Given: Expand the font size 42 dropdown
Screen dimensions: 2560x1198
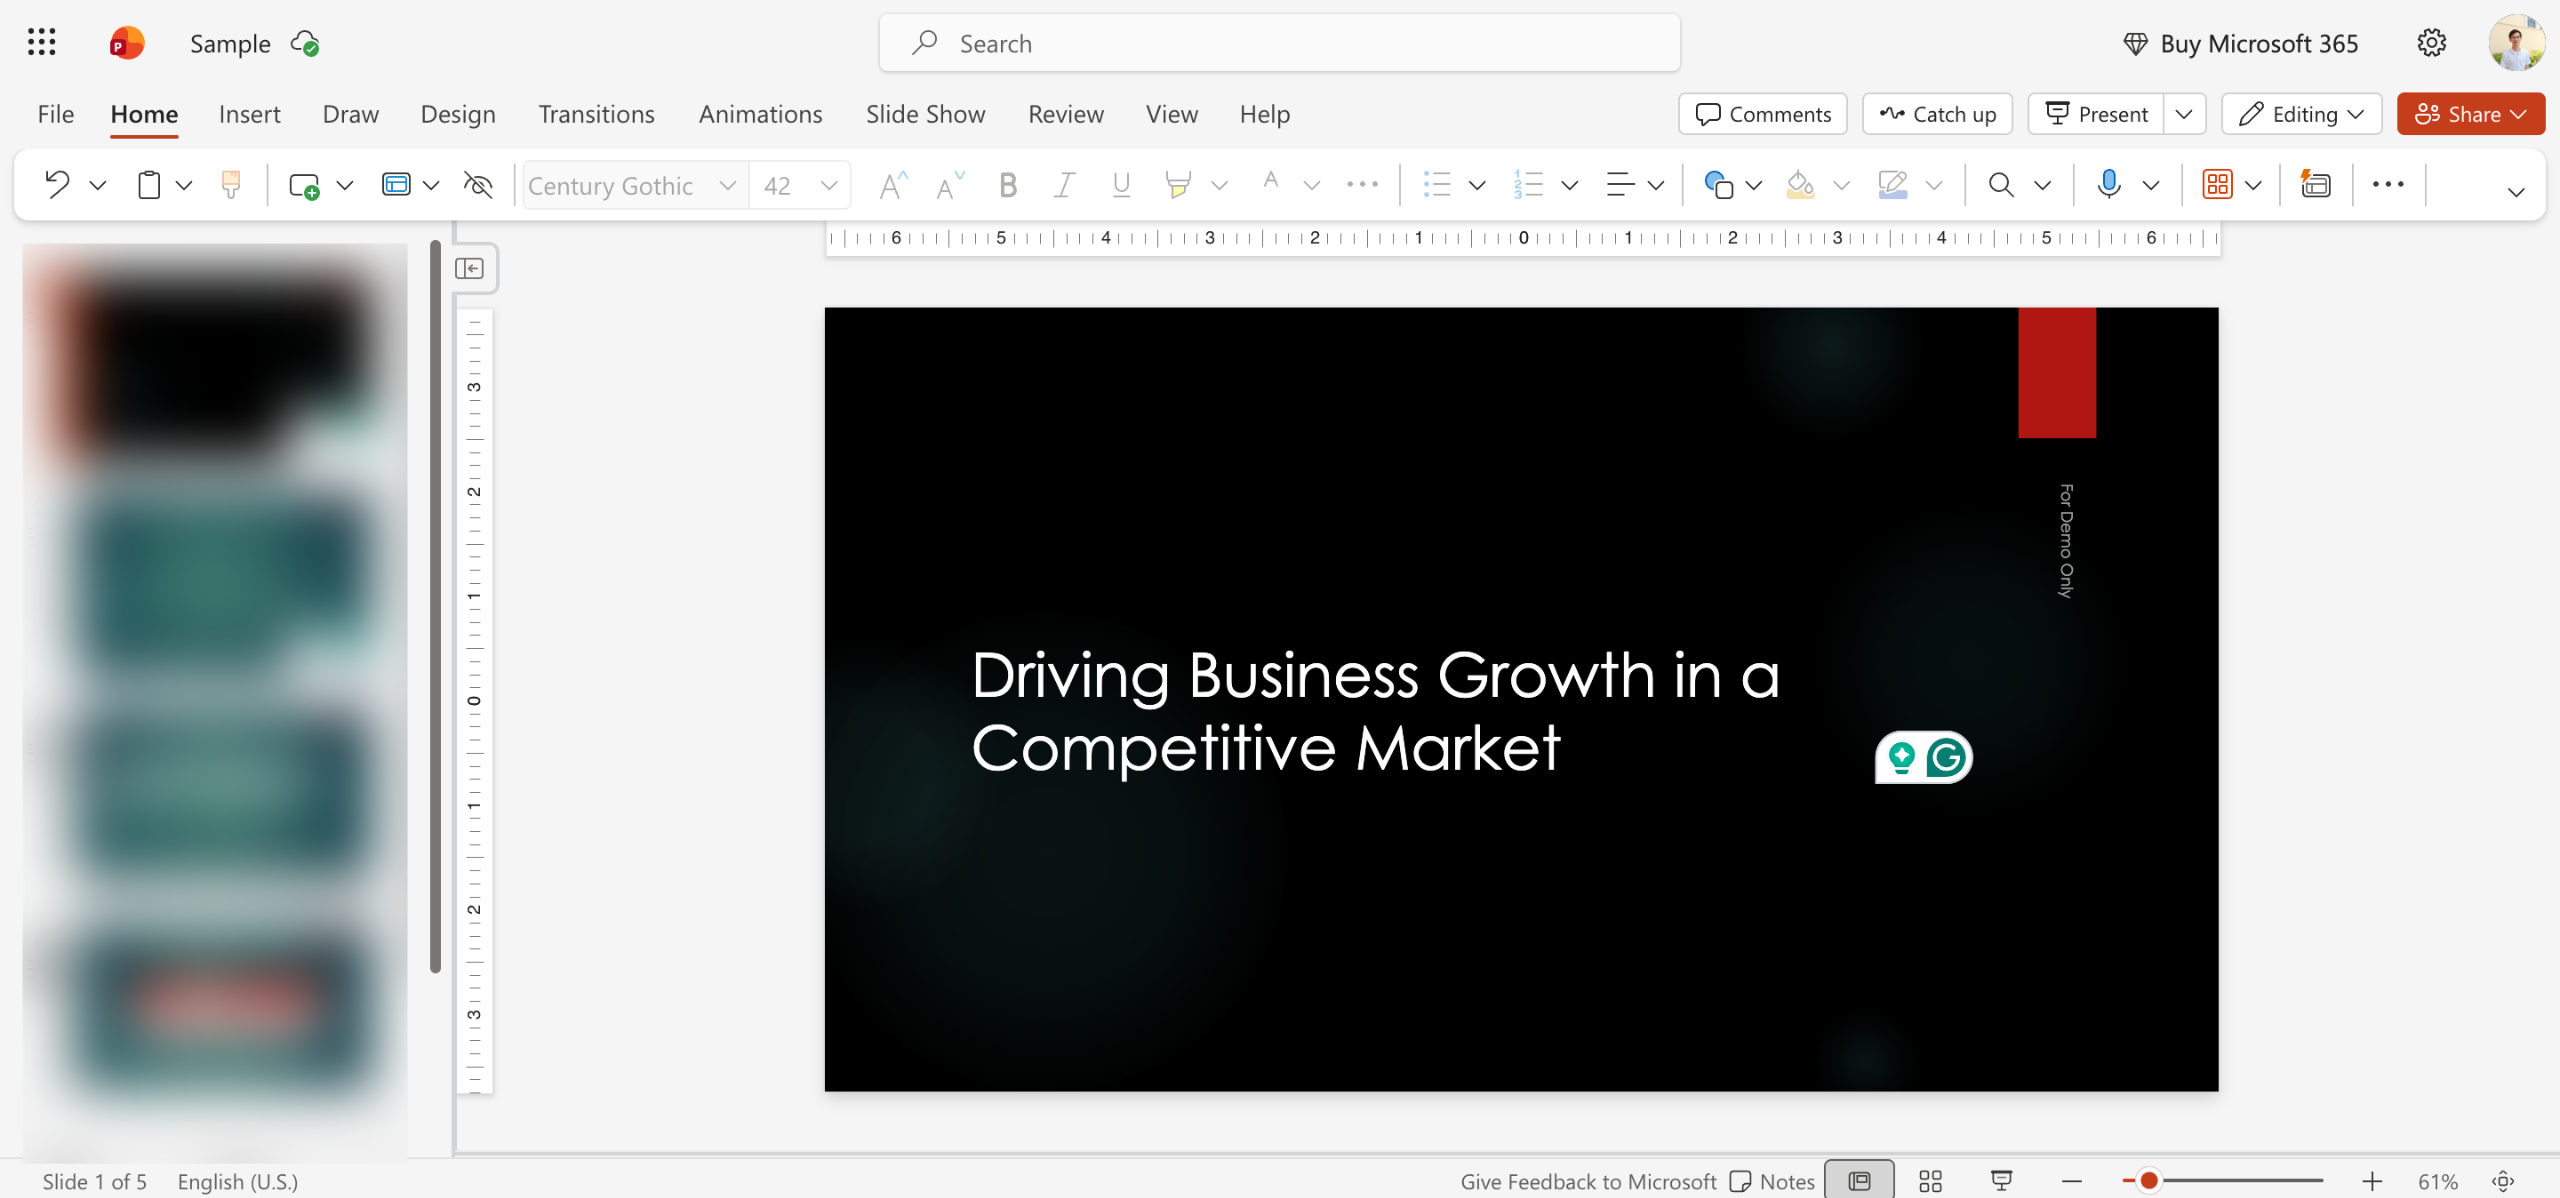Looking at the screenshot, I should pos(828,185).
